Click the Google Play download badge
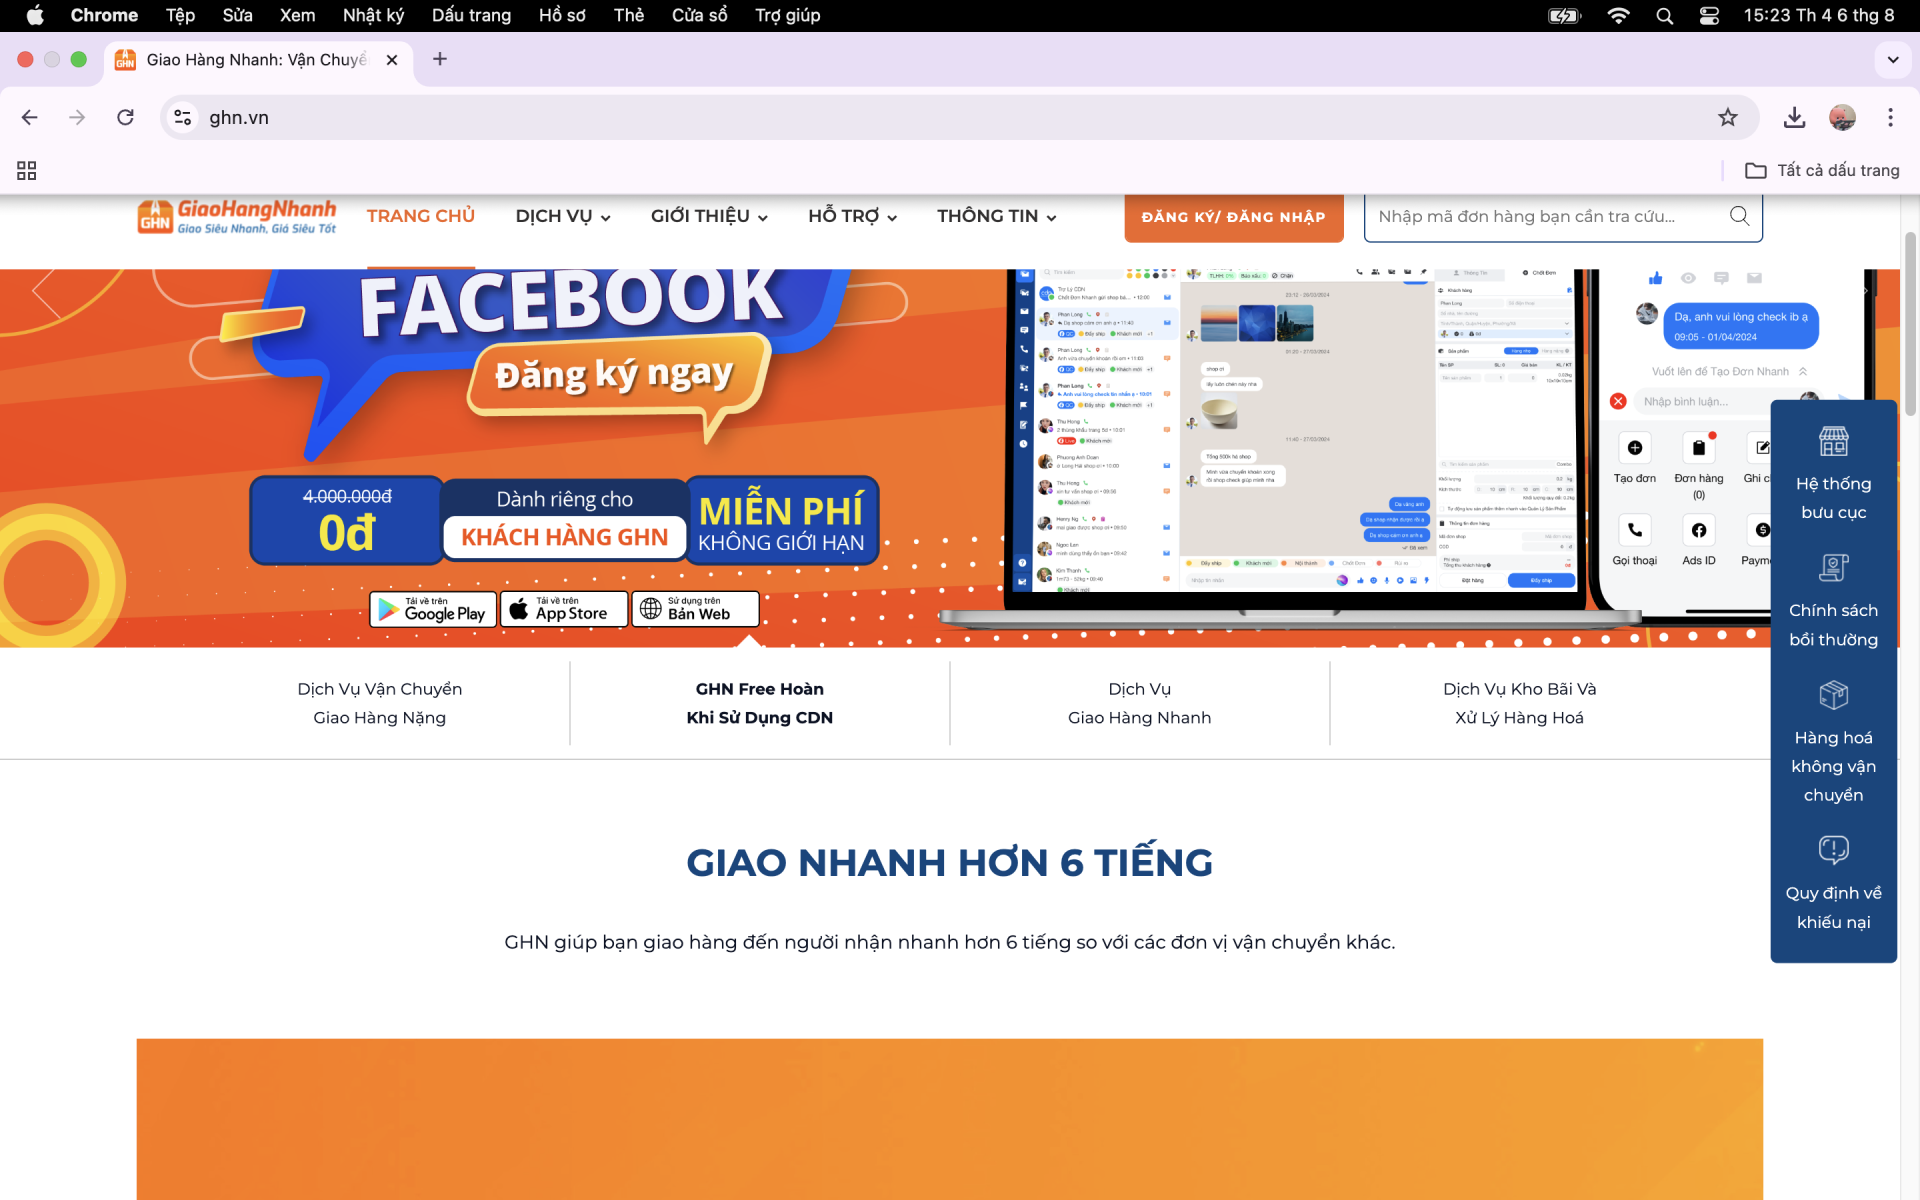 click(x=433, y=609)
